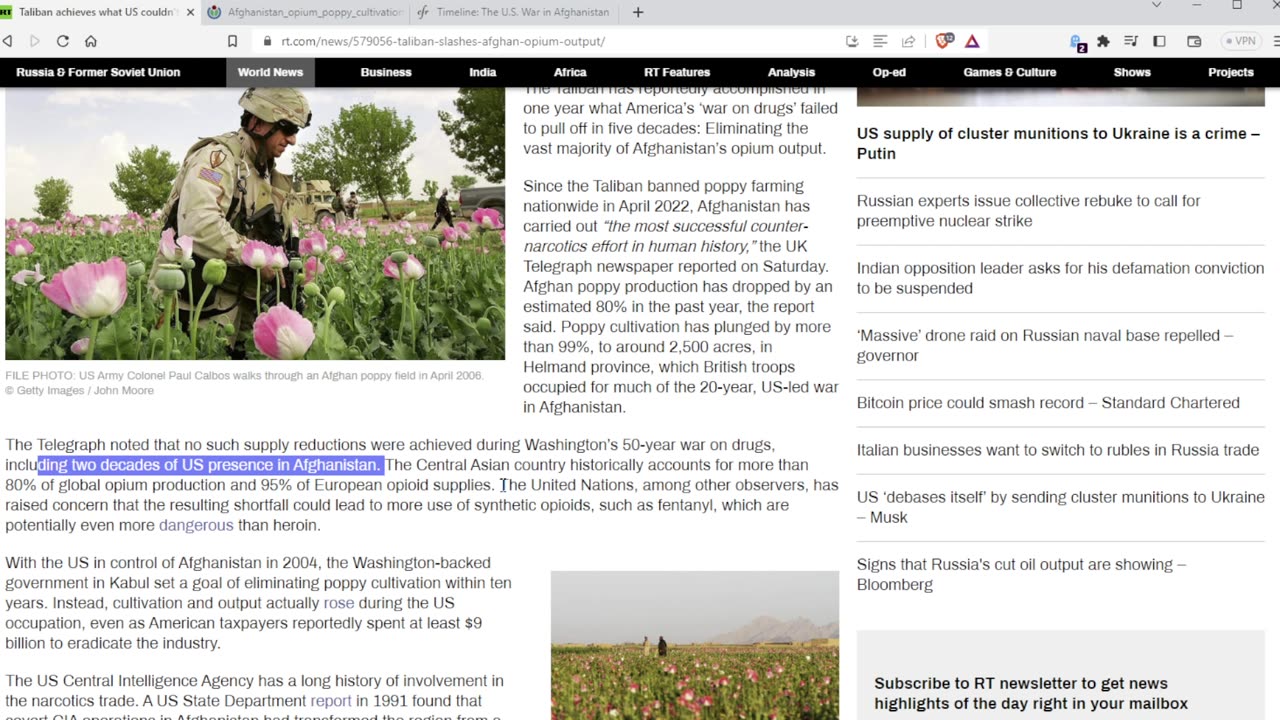Open the cluster munitions Putin crime headline

tap(1058, 143)
